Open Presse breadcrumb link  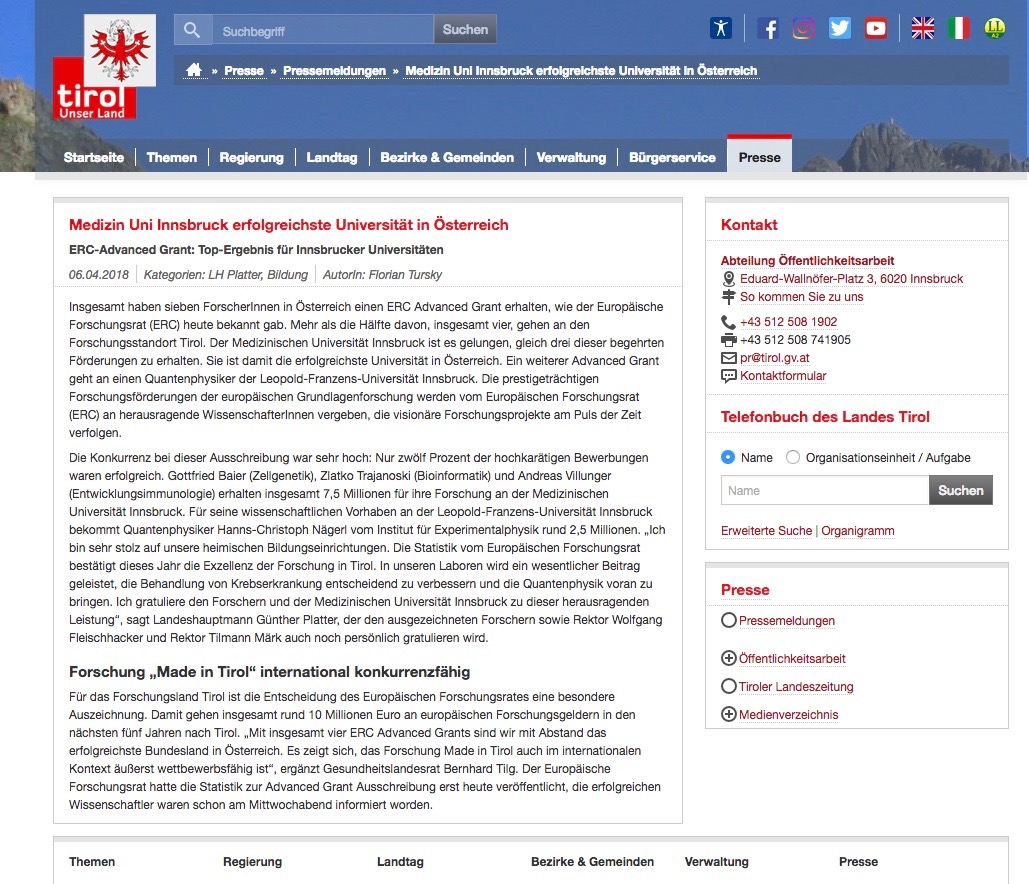click(244, 71)
